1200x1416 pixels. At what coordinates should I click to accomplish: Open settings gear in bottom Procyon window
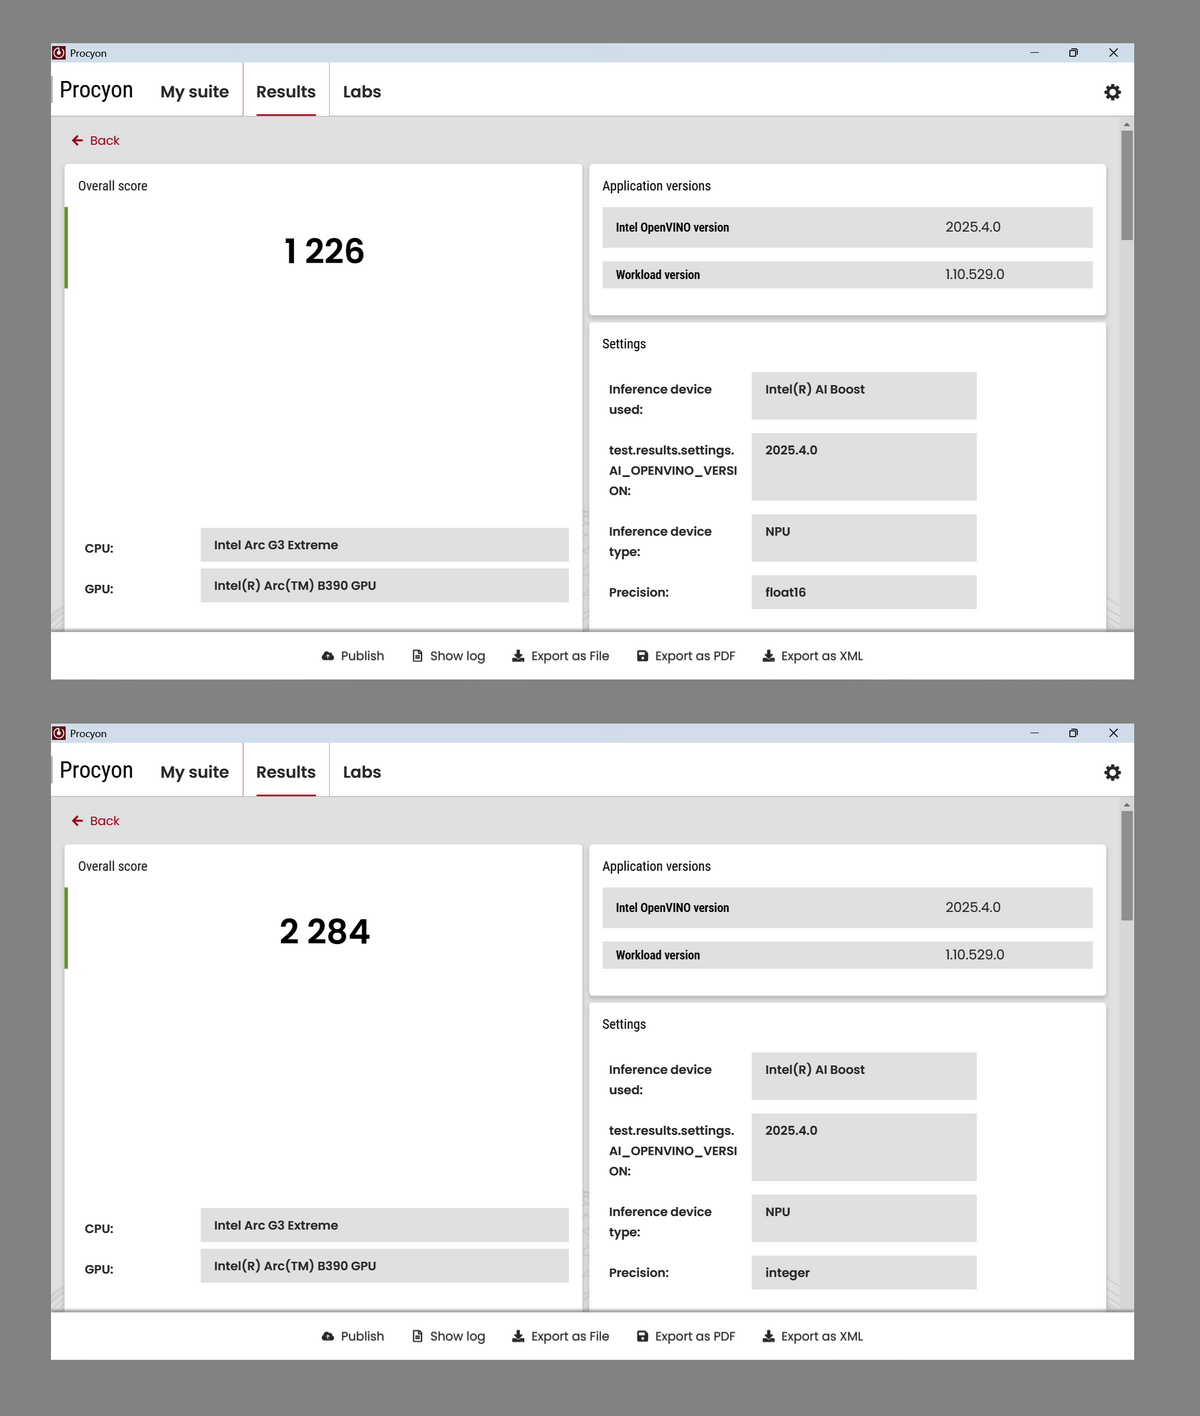click(x=1112, y=772)
